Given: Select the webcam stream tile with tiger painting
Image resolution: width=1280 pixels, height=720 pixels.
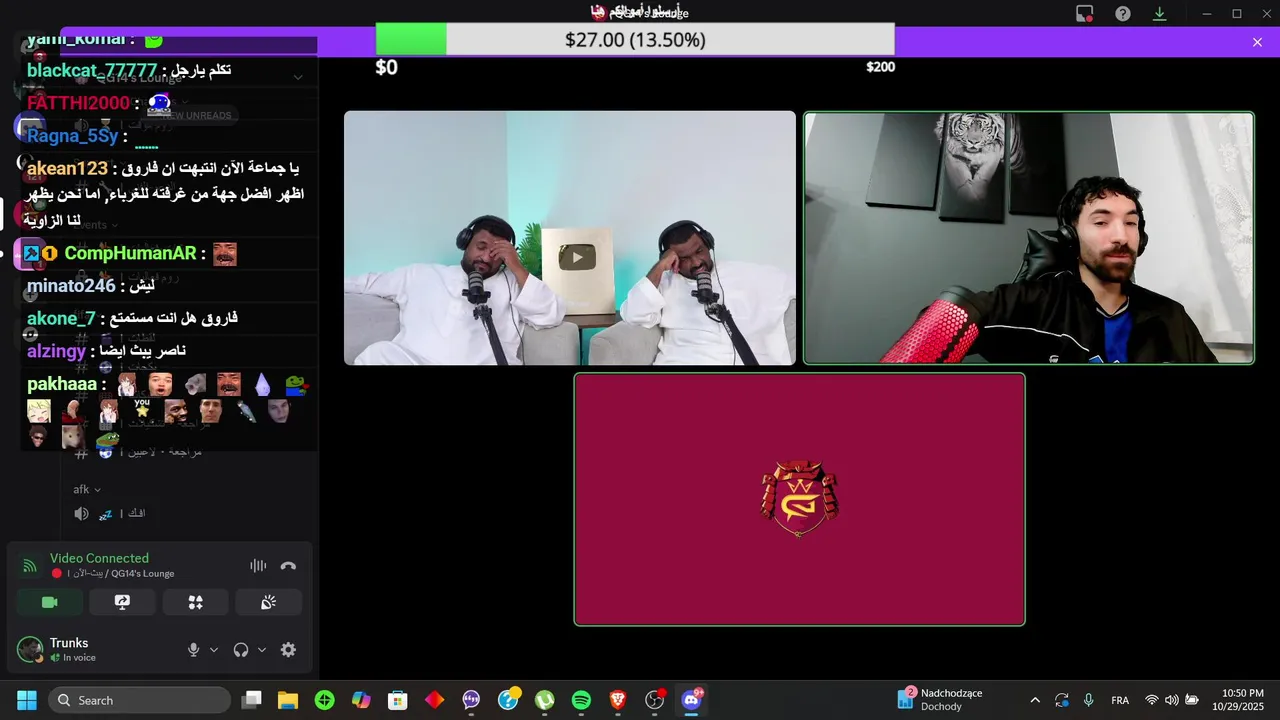Looking at the screenshot, I should click(x=1029, y=238).
